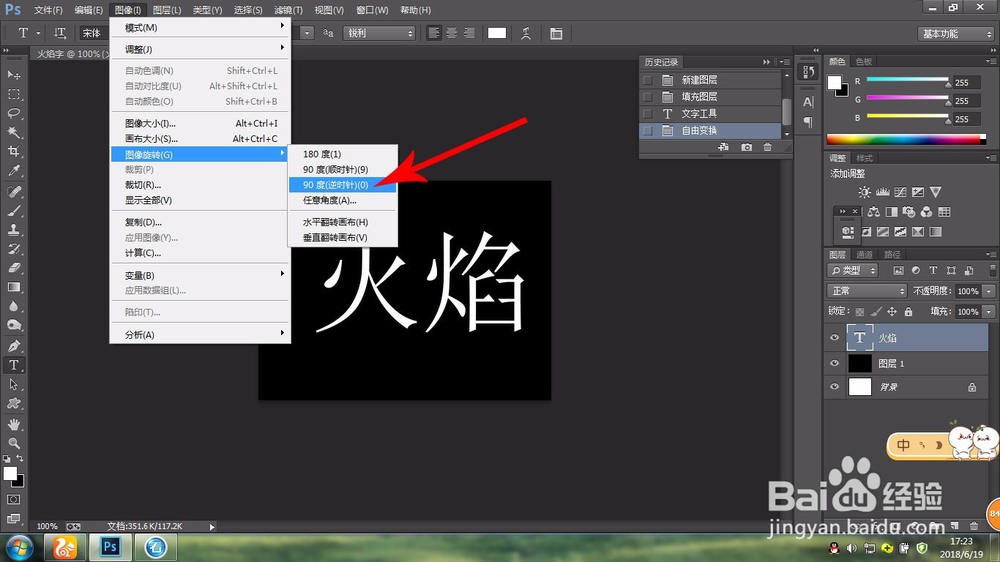The width and height of the screenshot is (1000, 562).
Task: Click 画布大小(S)... menu entry
Action: (x=200, y=139)
